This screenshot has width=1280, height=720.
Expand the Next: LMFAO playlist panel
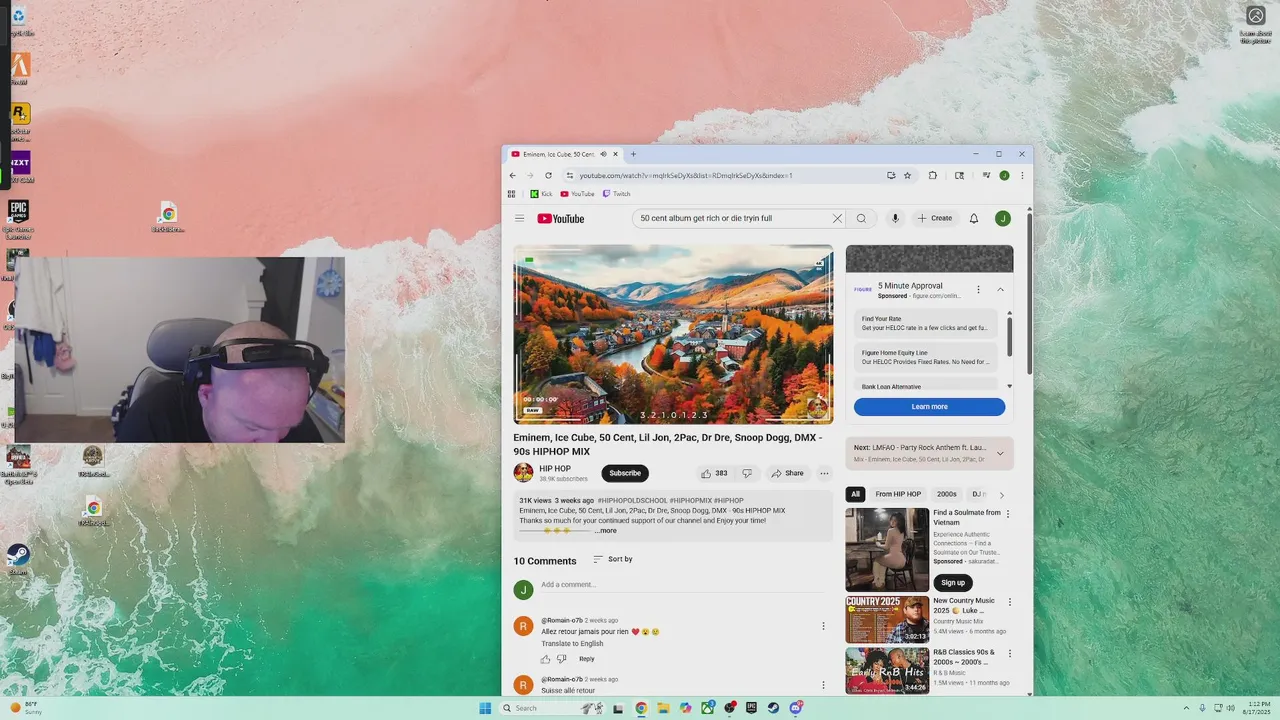coord(1002,453)
